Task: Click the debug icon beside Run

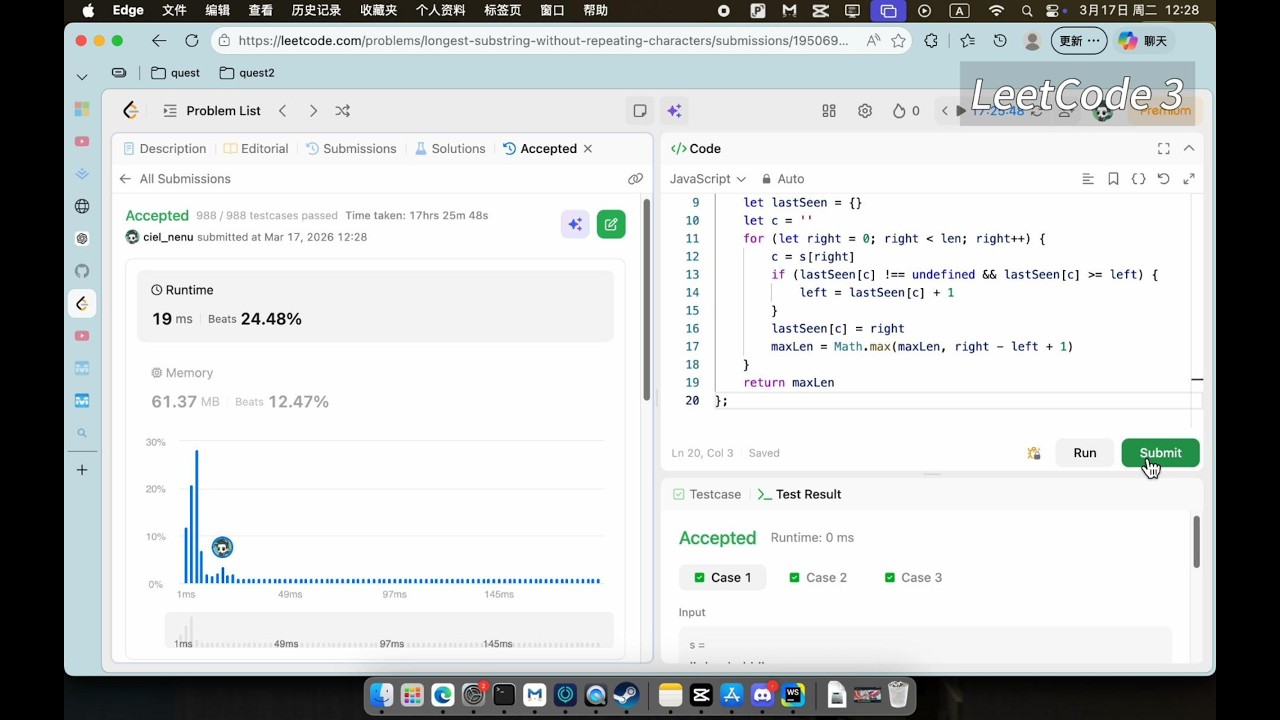Action: pyautogui.click(x=1034, y=453)
